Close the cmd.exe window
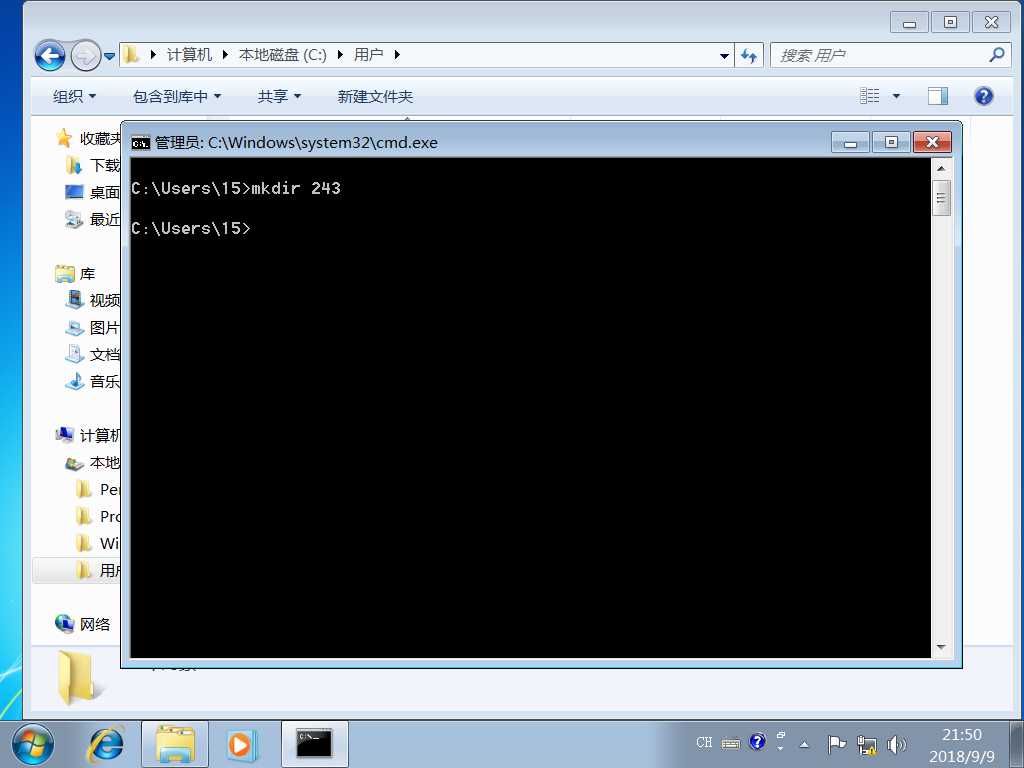Screen dimensions: 1024x768 (x=932, y=142)
